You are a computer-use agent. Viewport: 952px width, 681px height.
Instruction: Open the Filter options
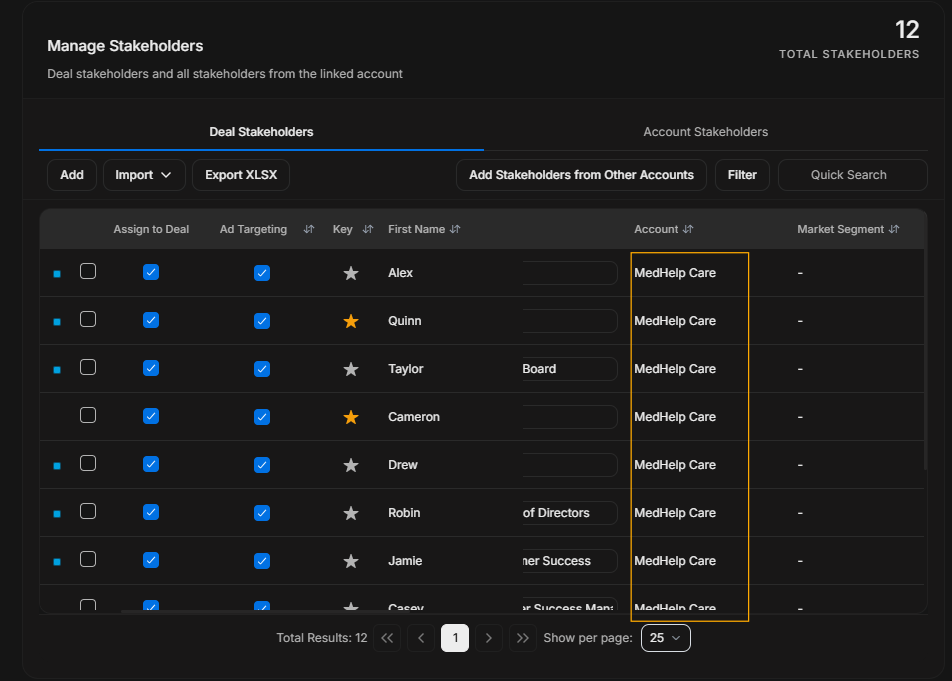742,175
